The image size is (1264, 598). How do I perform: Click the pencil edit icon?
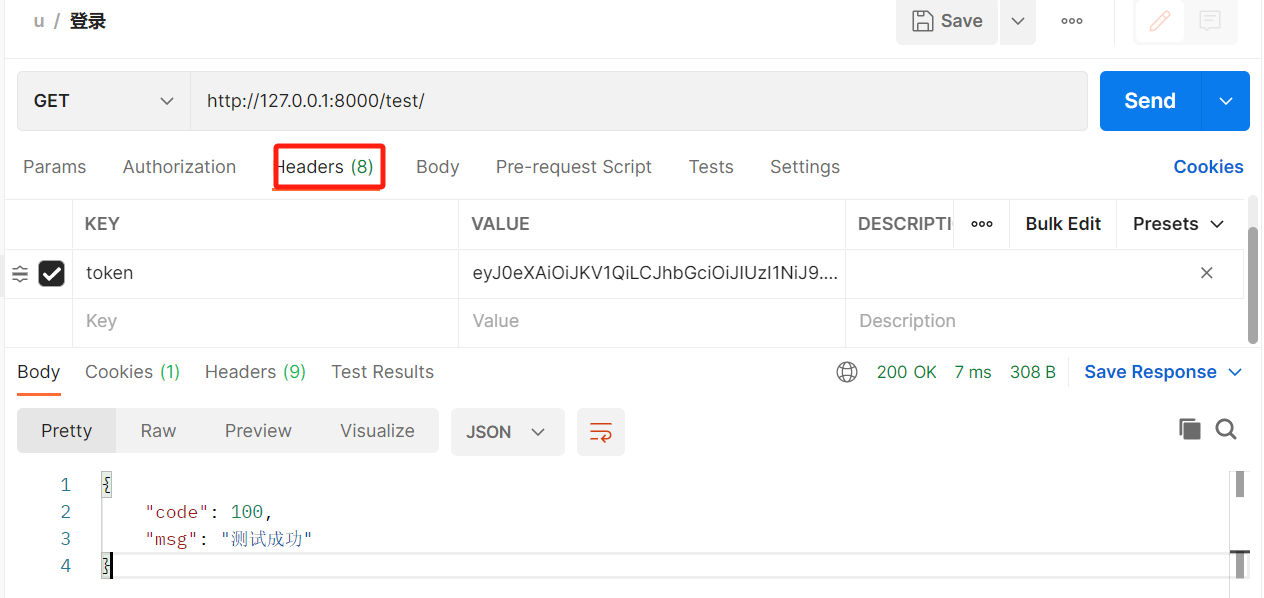coord(1160,21)
